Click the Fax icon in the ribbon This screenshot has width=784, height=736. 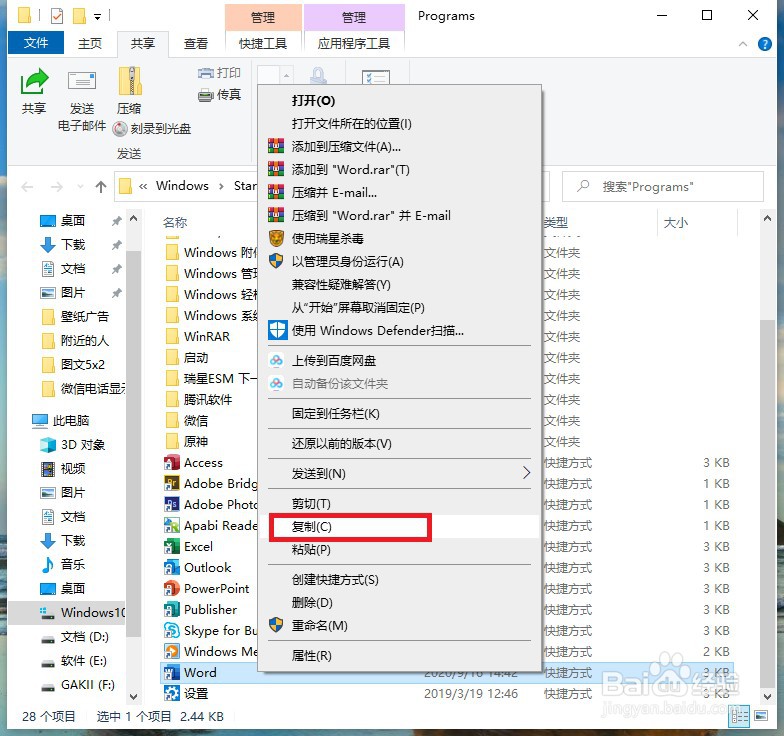tap(206, 95)
